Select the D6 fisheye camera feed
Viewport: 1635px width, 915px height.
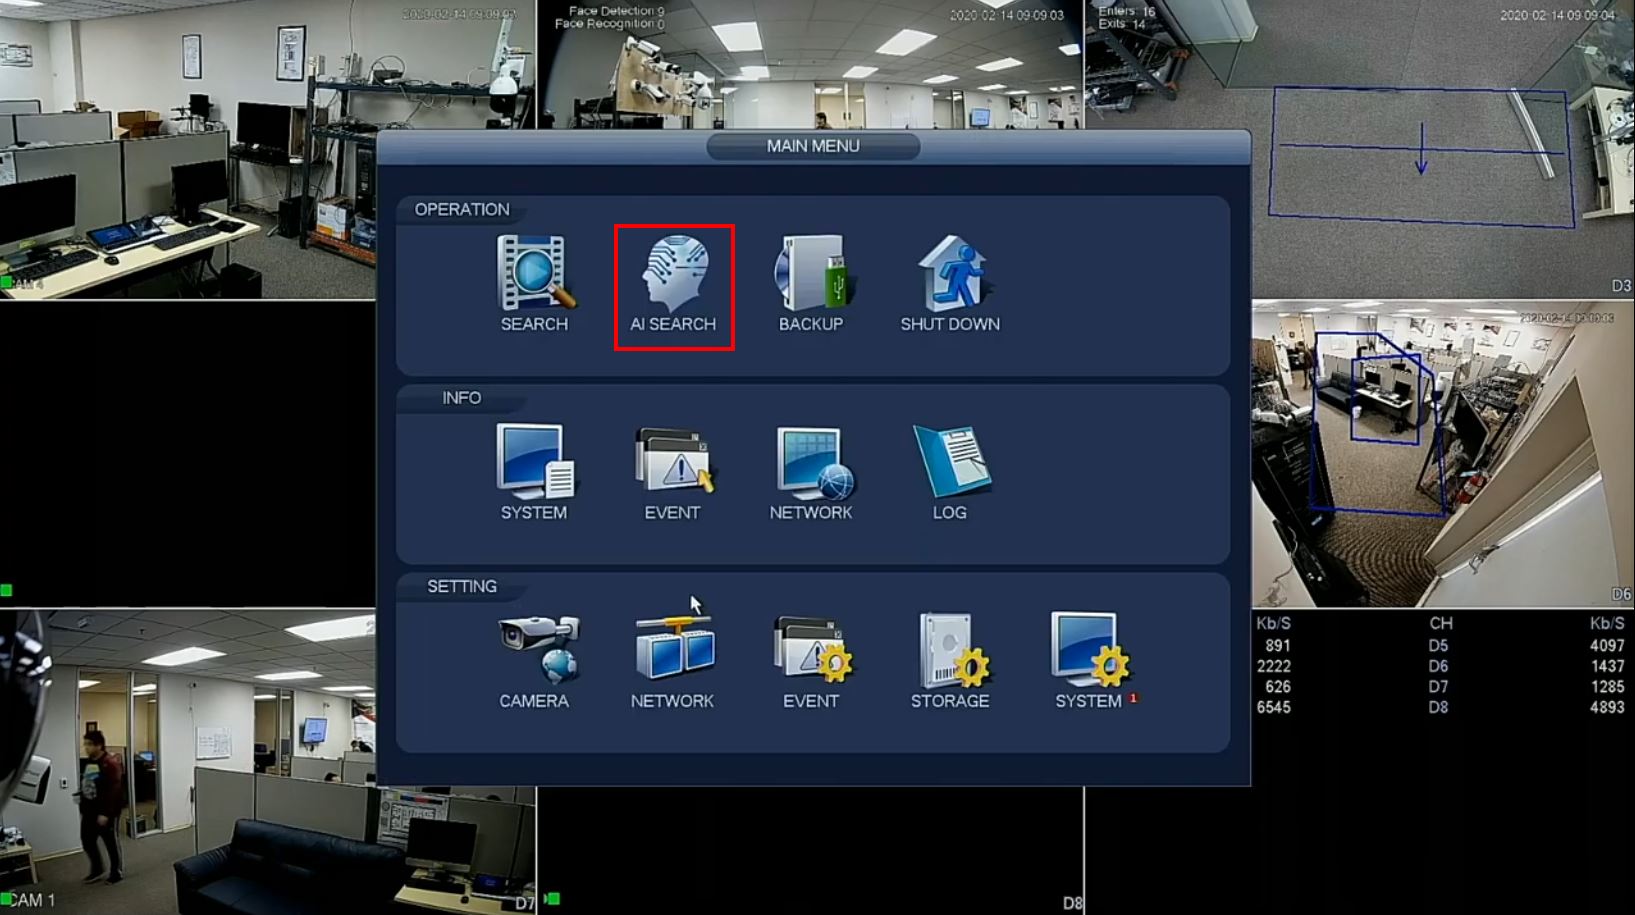[1442, 454]
